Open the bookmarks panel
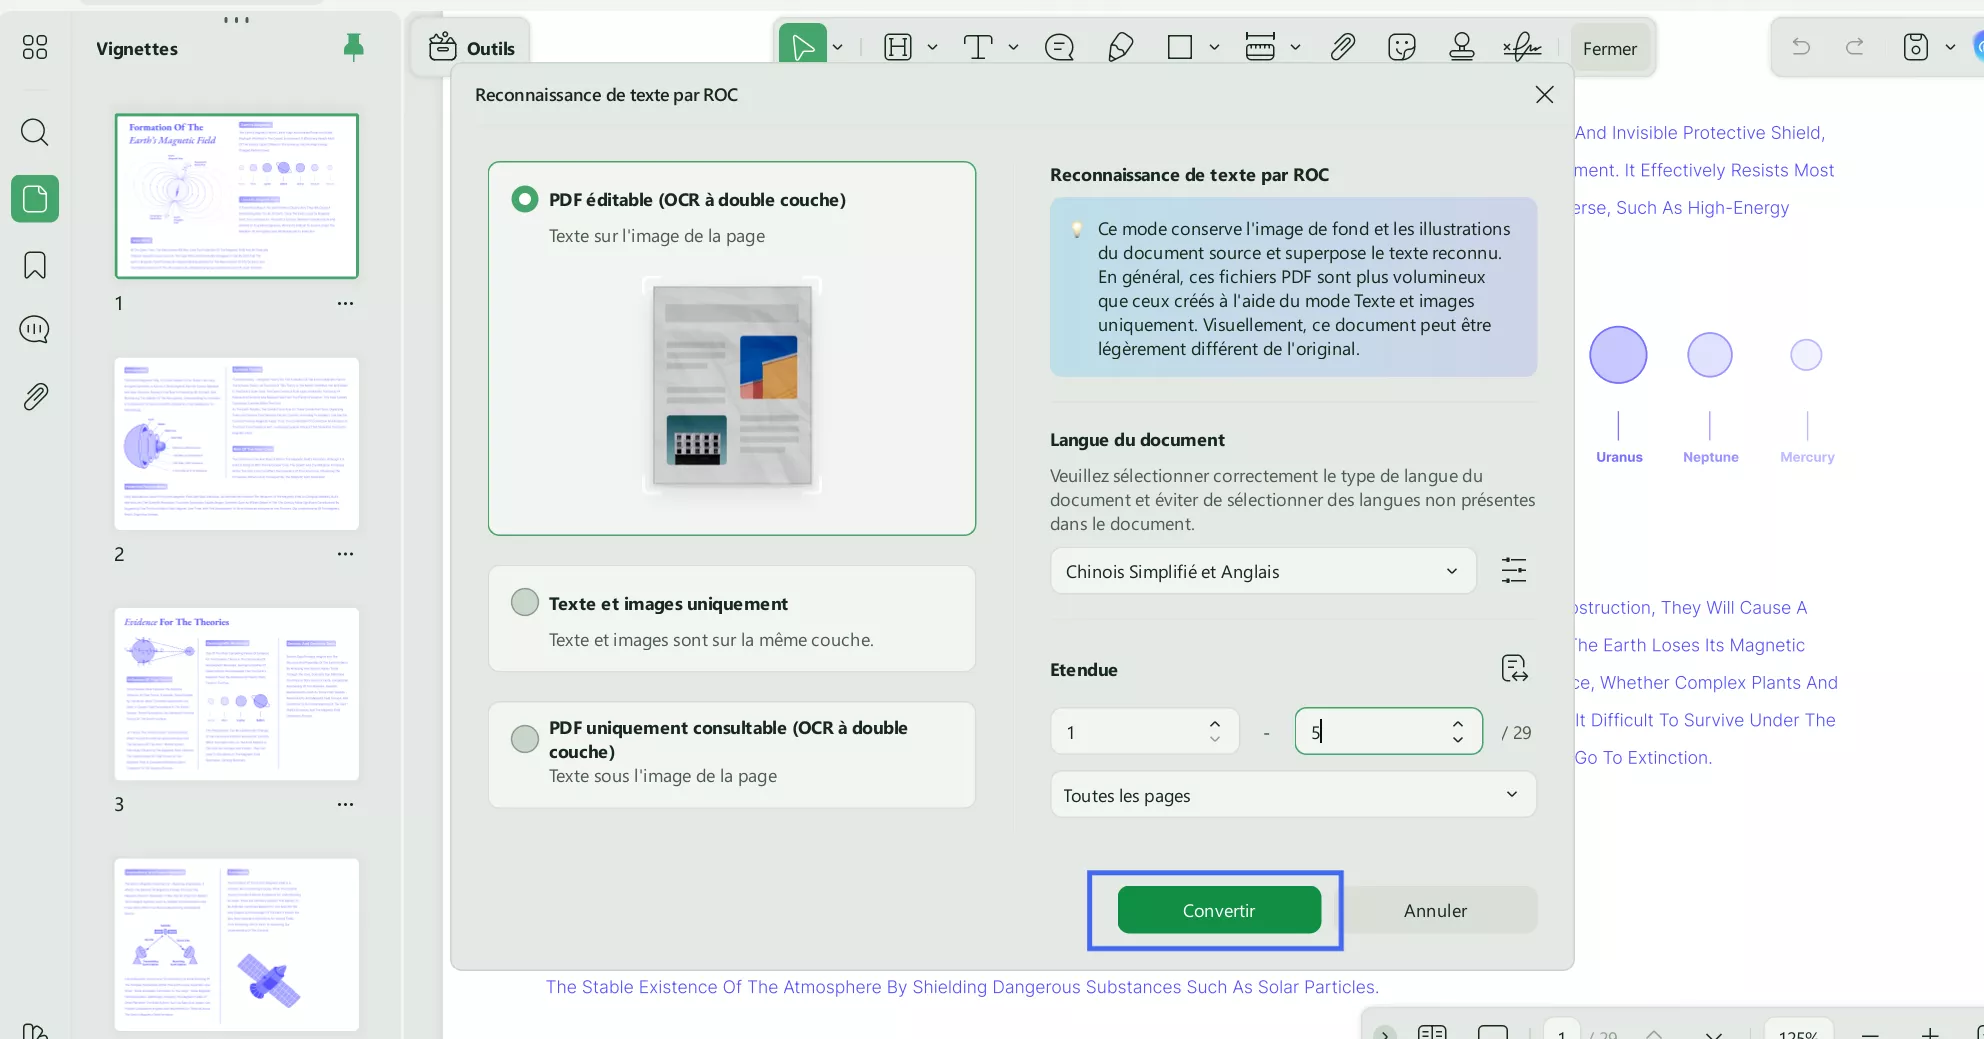The width and height of the screenshot is (1984, 1039). [35, 265]
